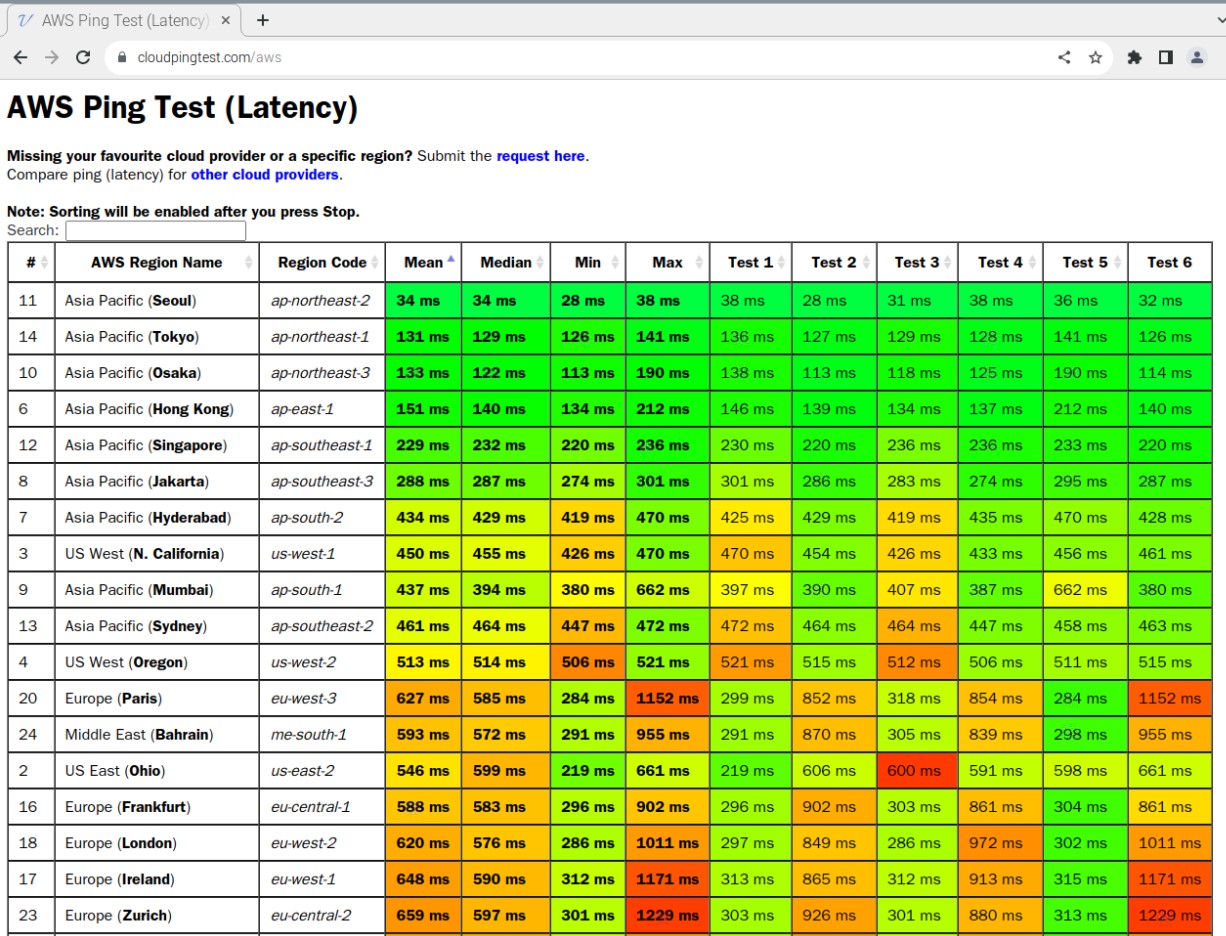Sort by Region Code column
This screenshot has width=1226, height=936.
coord(322,262)
